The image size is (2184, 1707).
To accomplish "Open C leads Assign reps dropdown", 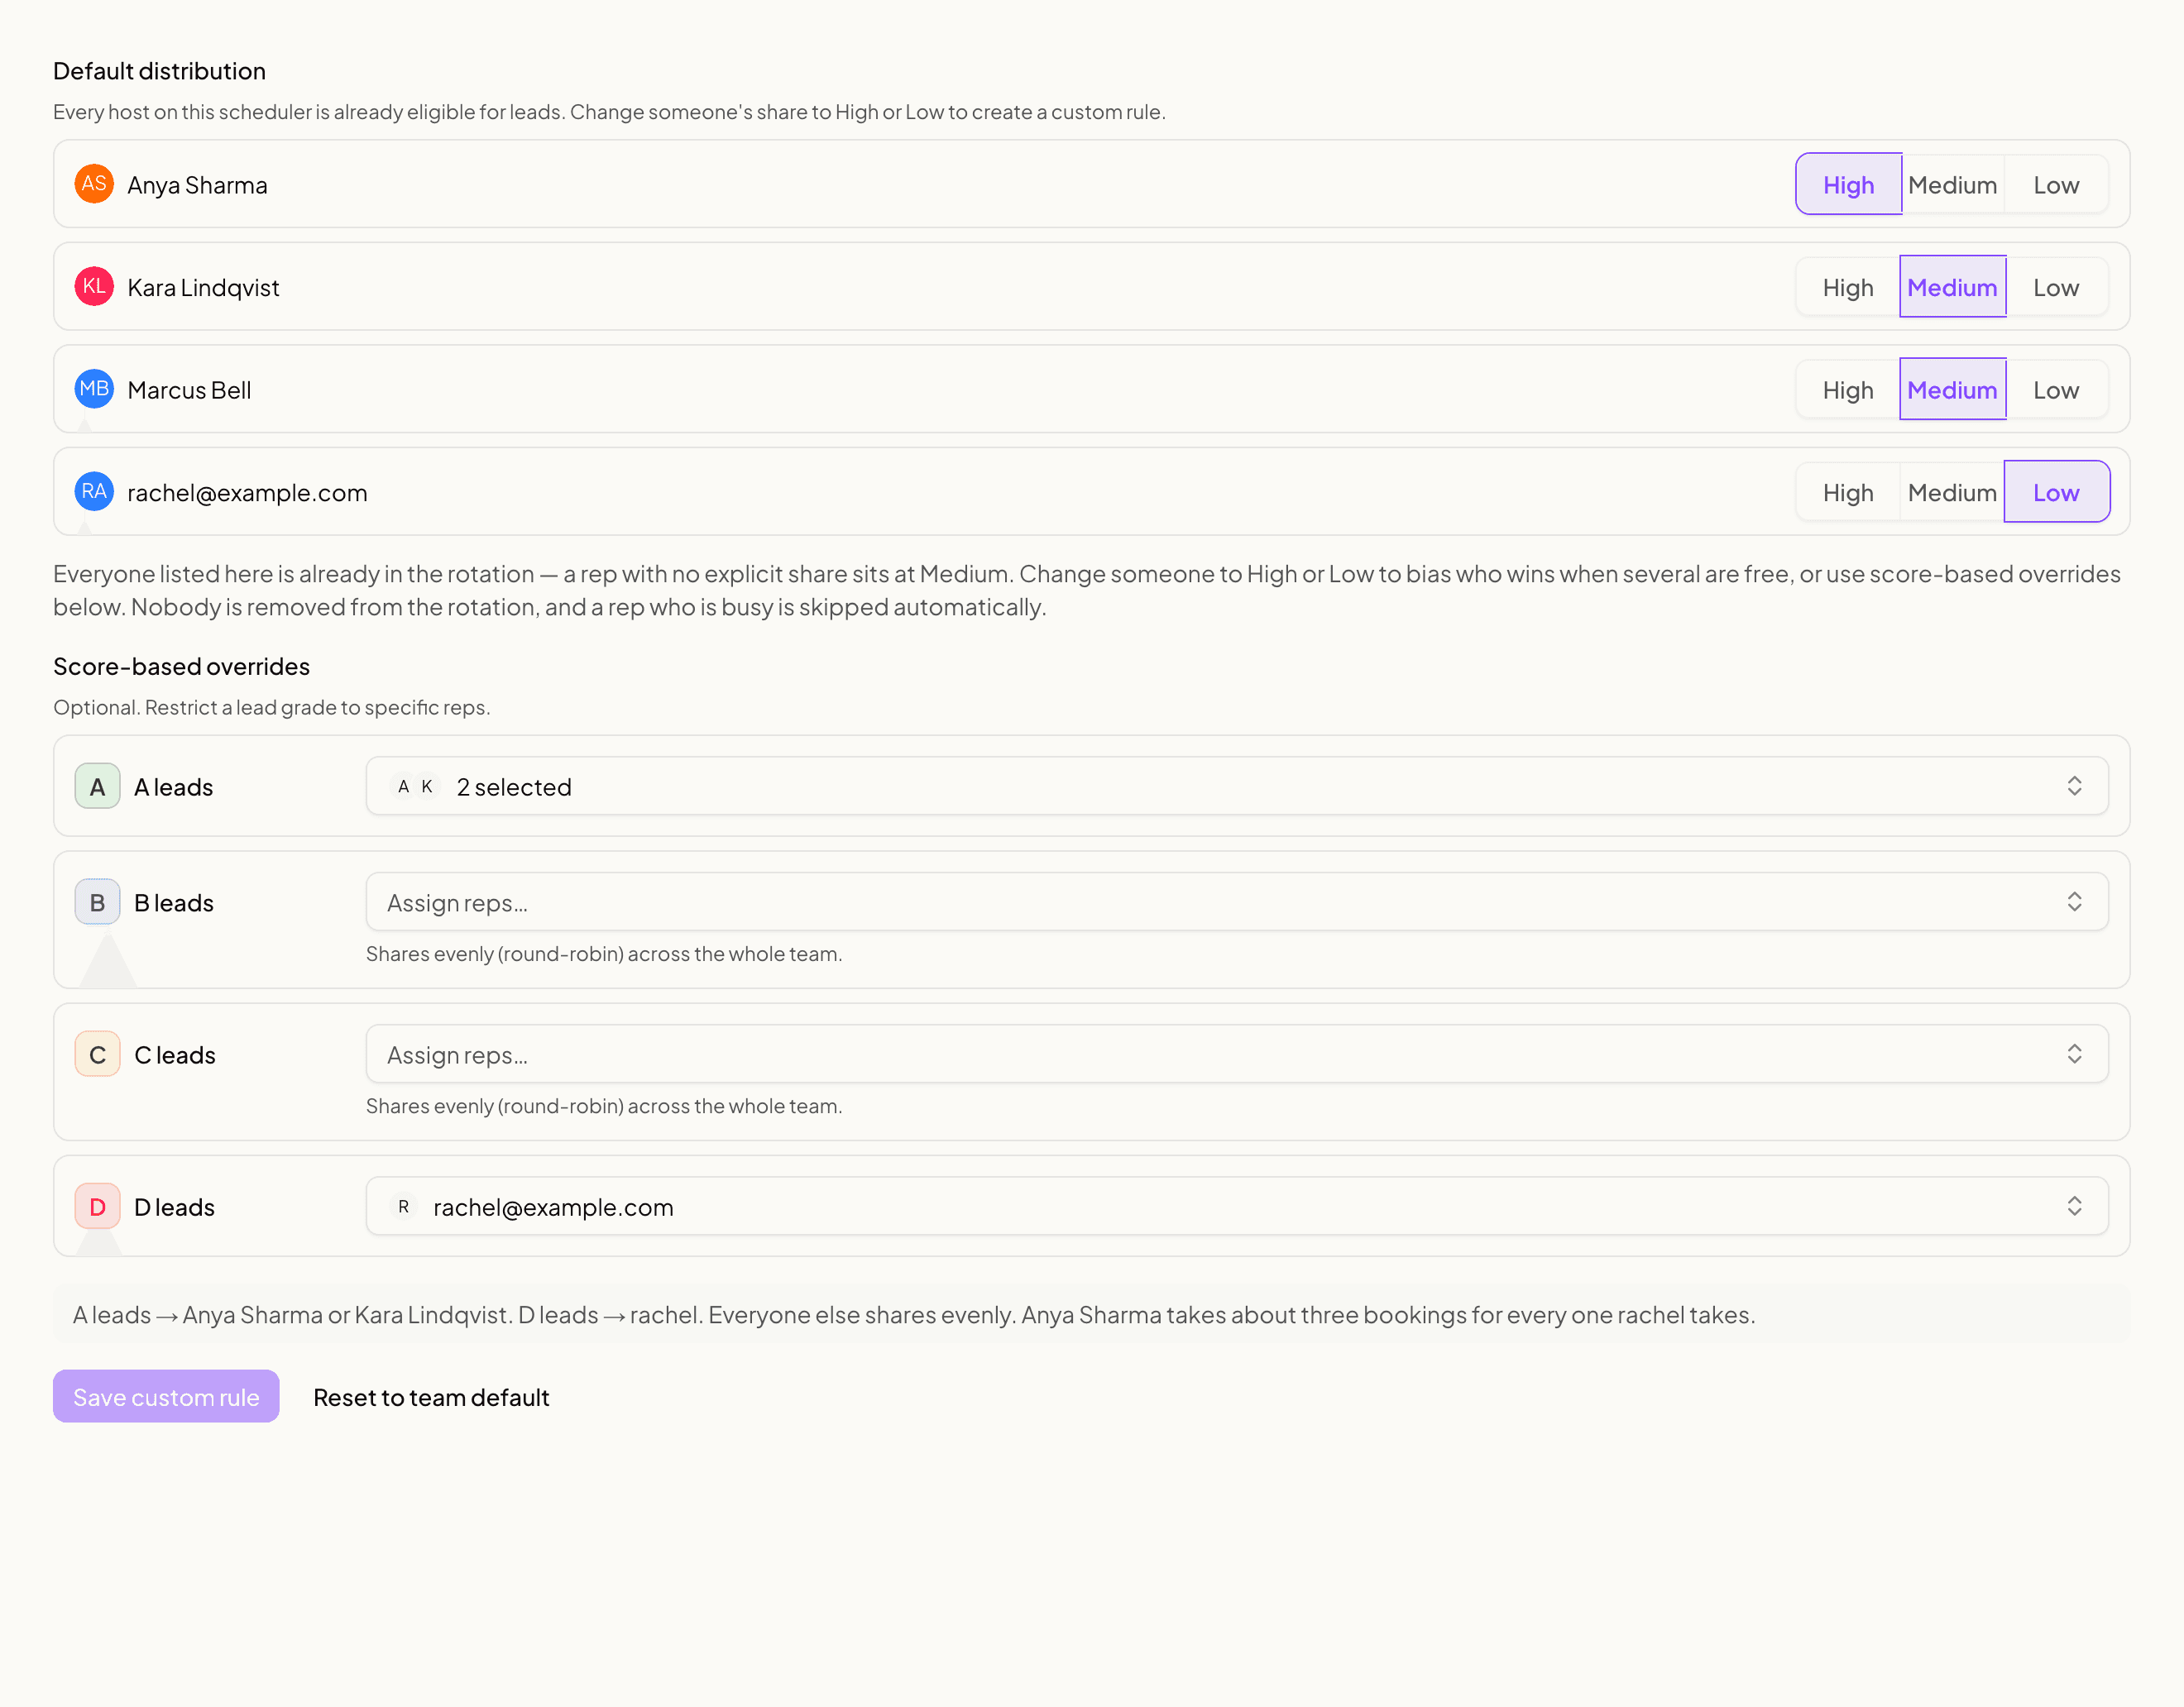I will click(x=1237, y=1054).
